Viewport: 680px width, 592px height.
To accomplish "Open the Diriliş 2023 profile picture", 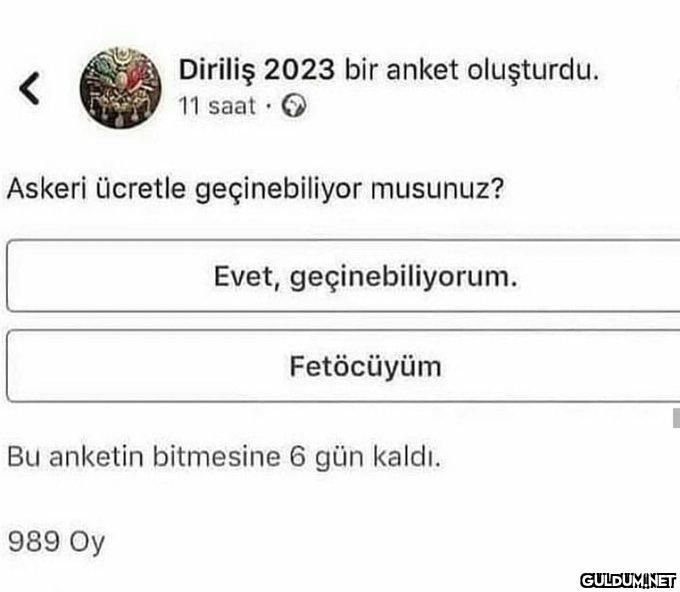I will tap(121, 88).
